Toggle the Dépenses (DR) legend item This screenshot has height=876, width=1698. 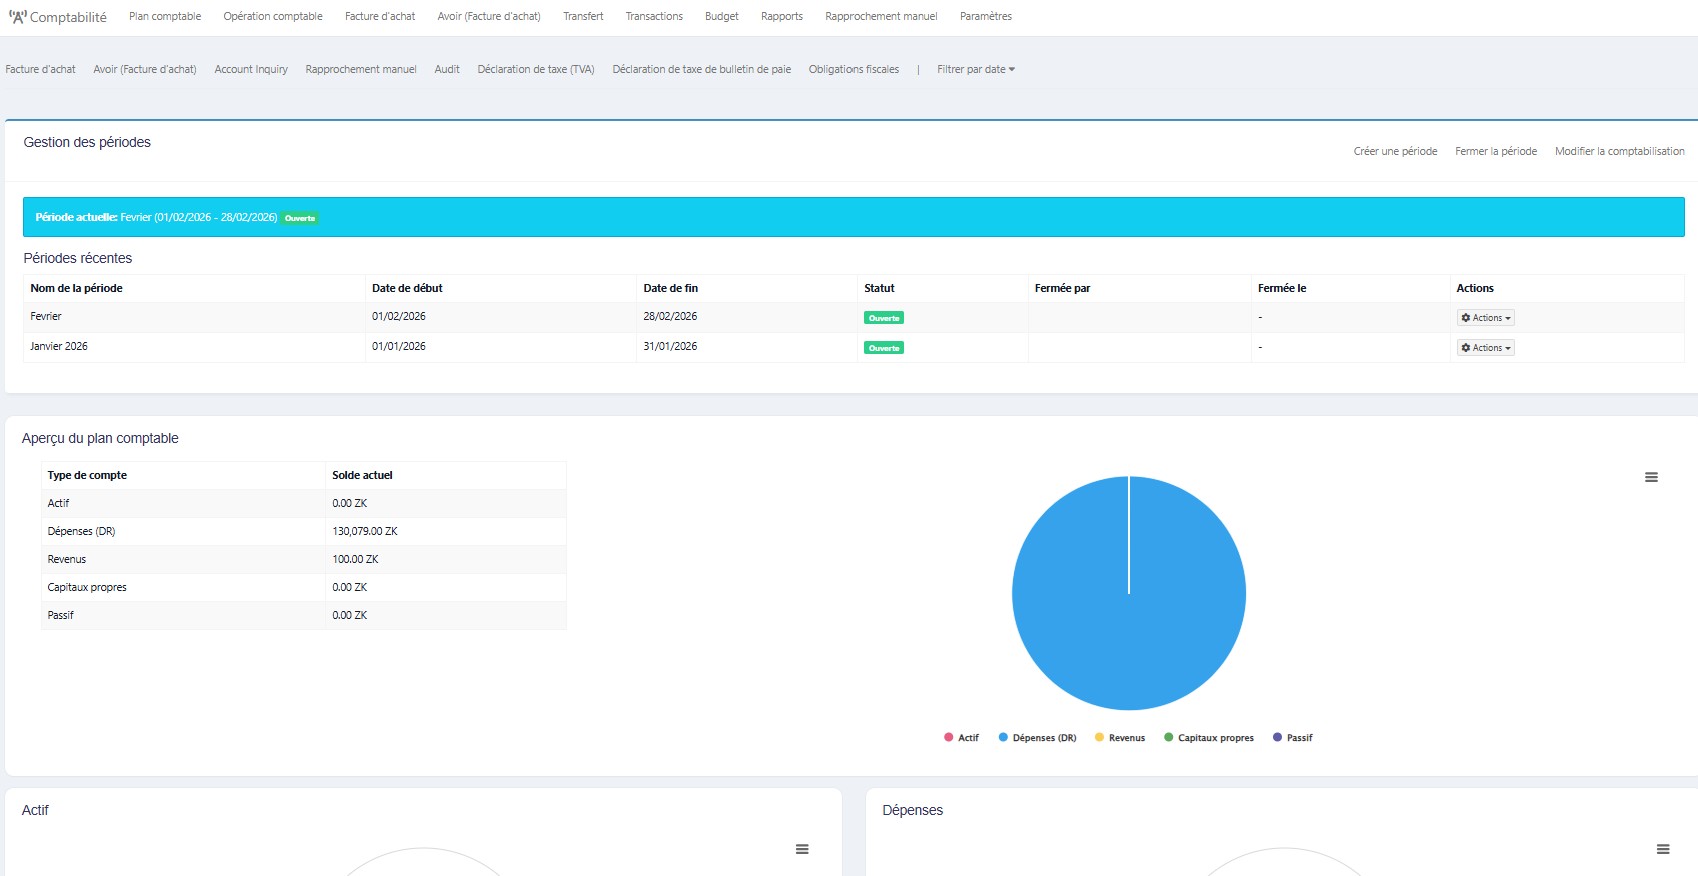[1037, 738]
